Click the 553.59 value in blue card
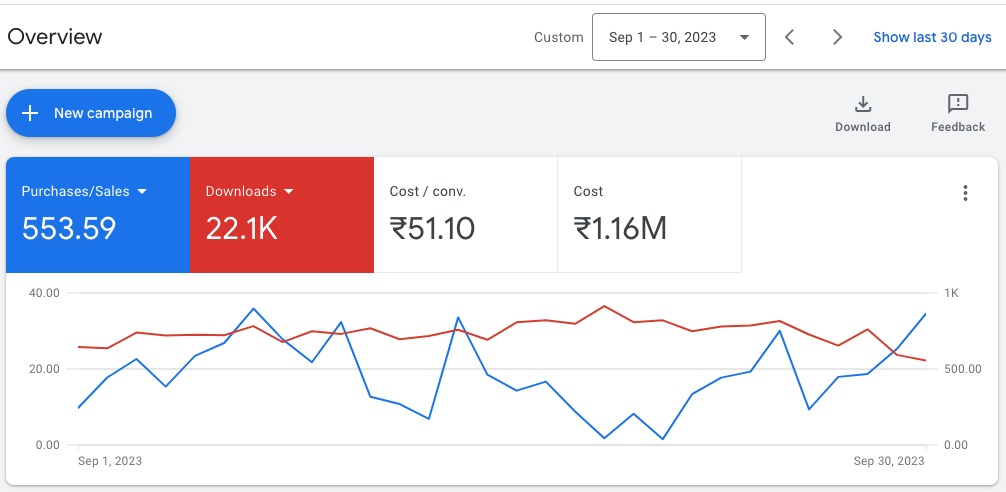 coord(69,229)
